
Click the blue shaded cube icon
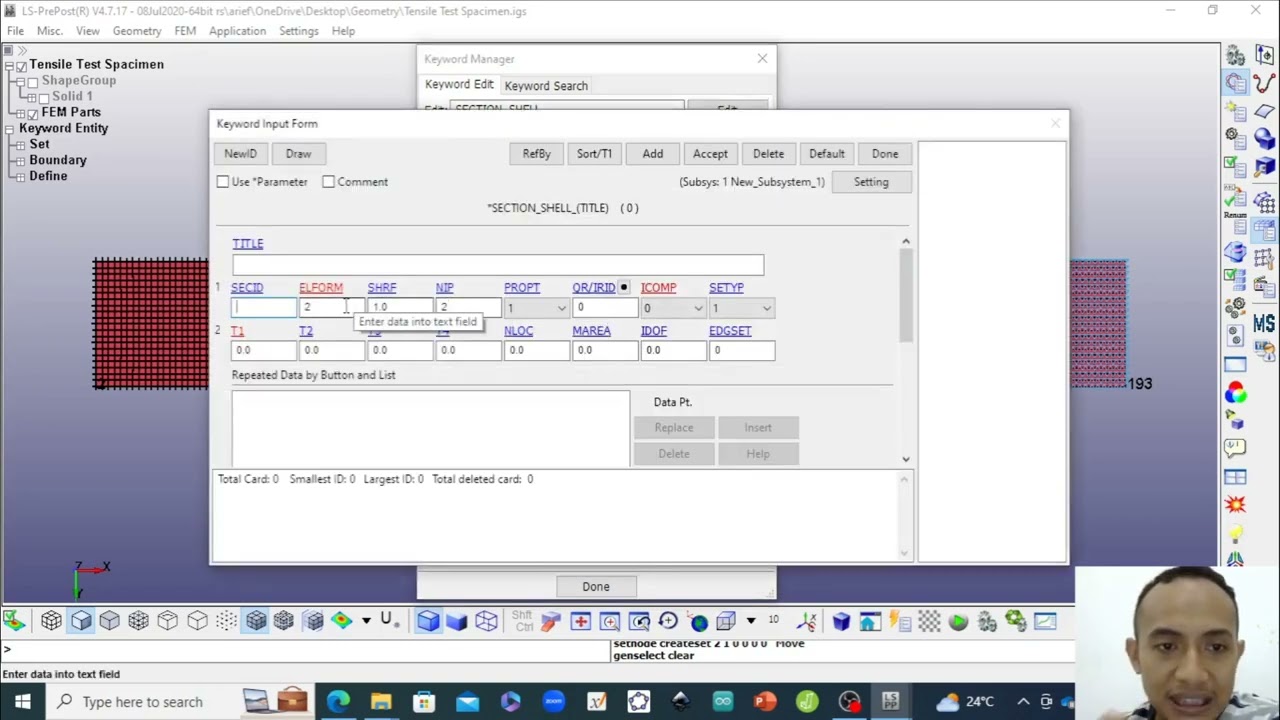tap(428, 622)
